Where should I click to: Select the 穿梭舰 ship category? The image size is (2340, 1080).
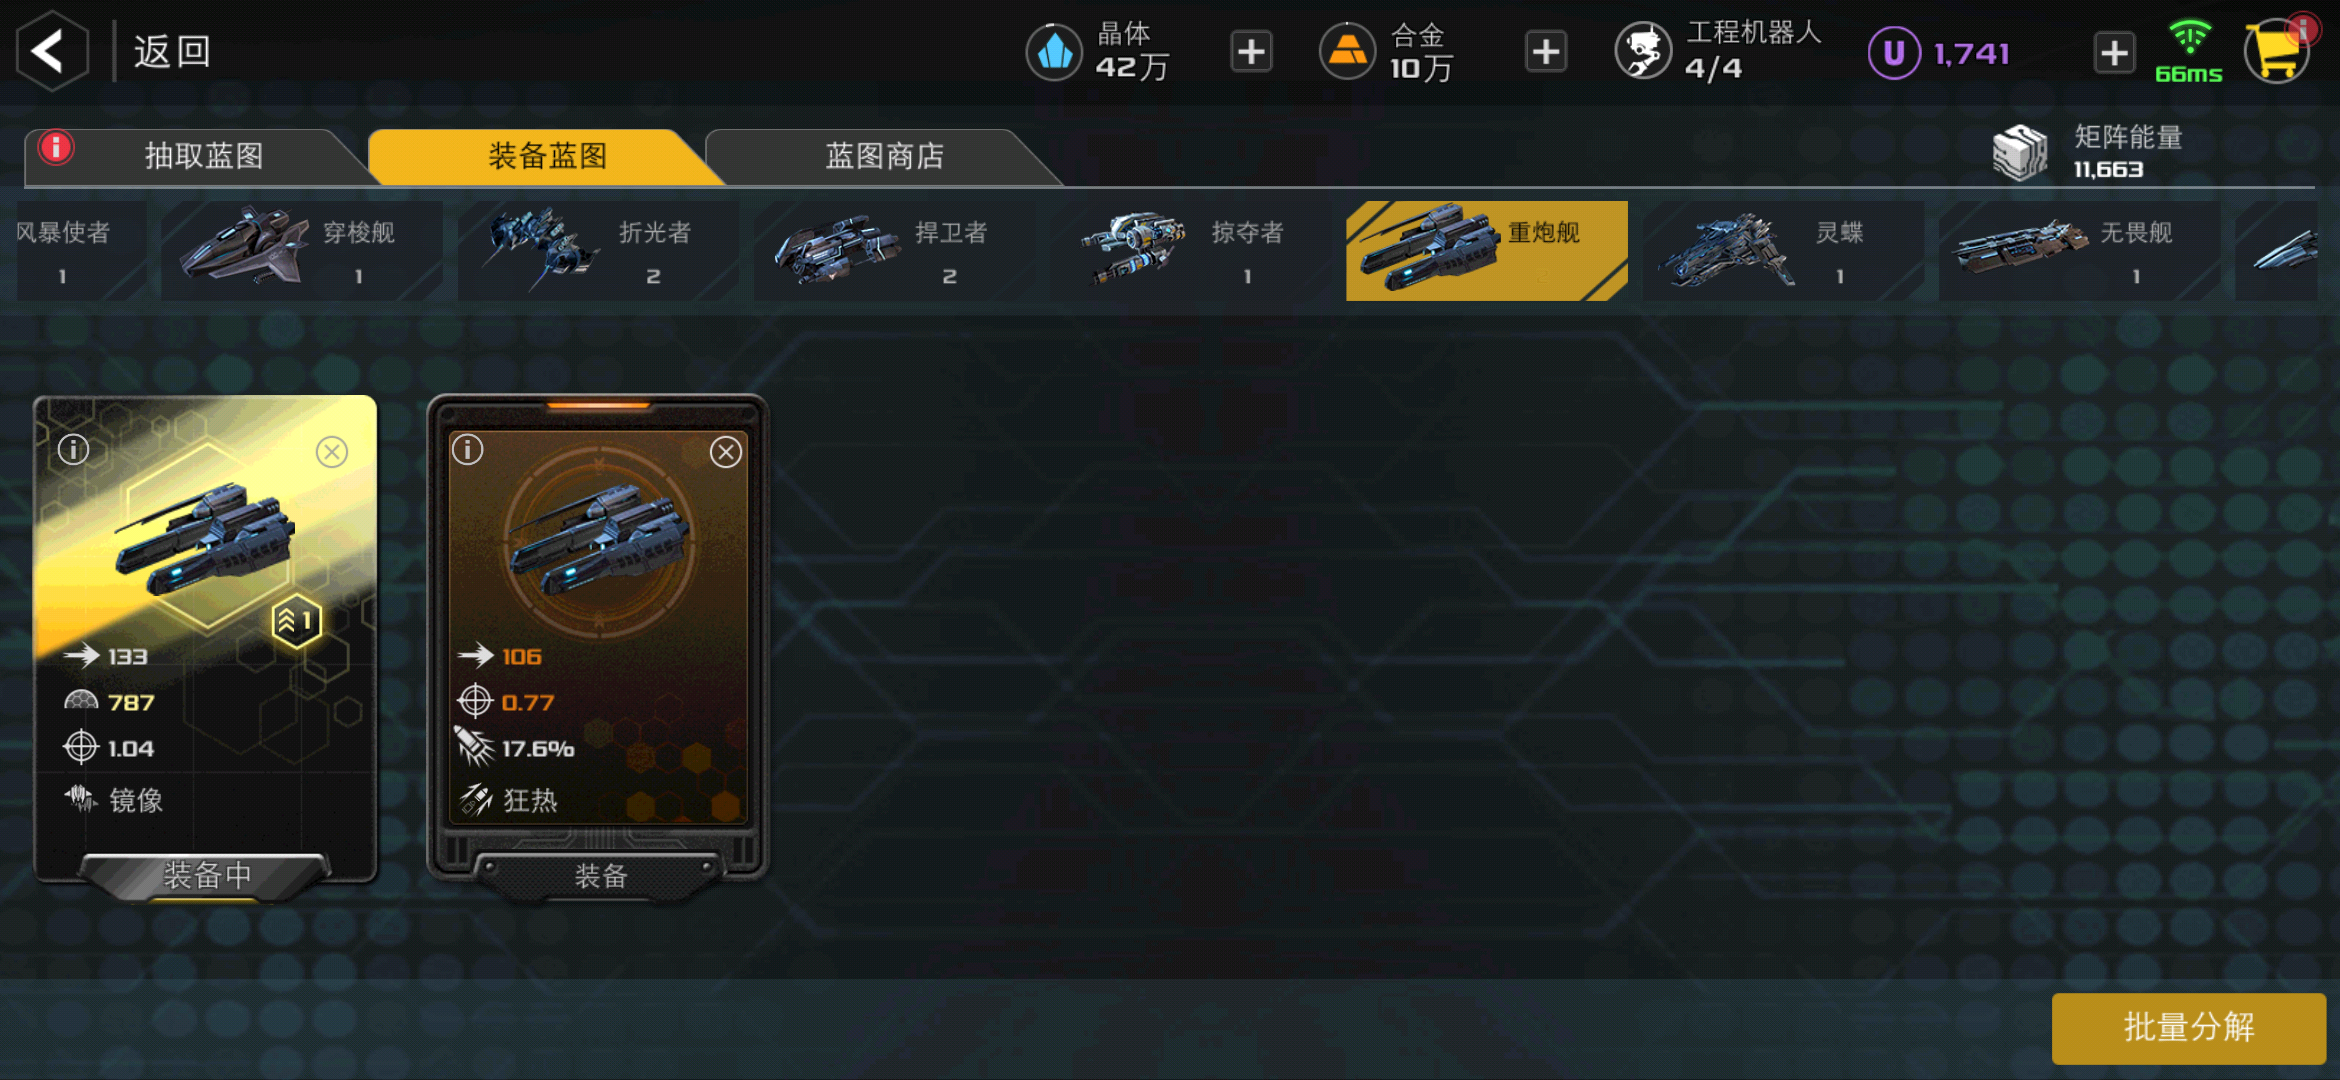pyautogui.click(x=302, y=251)
